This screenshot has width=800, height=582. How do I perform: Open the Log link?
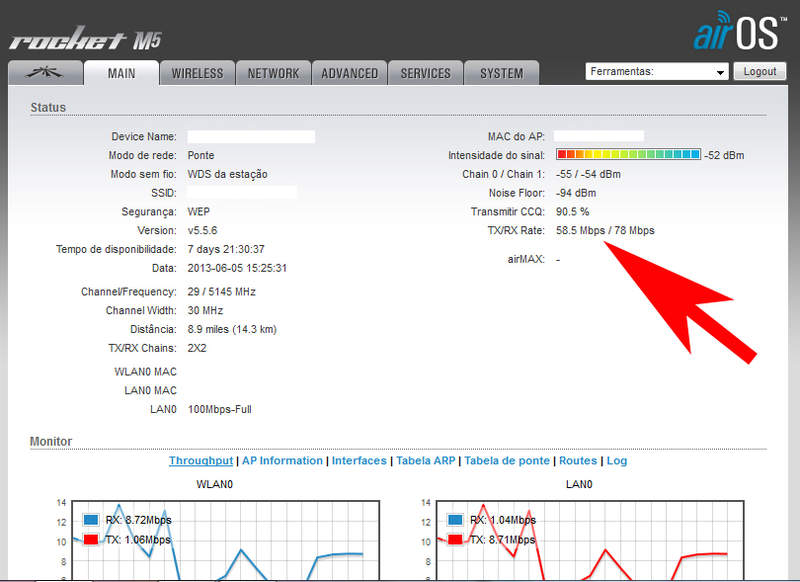tap(616, 461)
